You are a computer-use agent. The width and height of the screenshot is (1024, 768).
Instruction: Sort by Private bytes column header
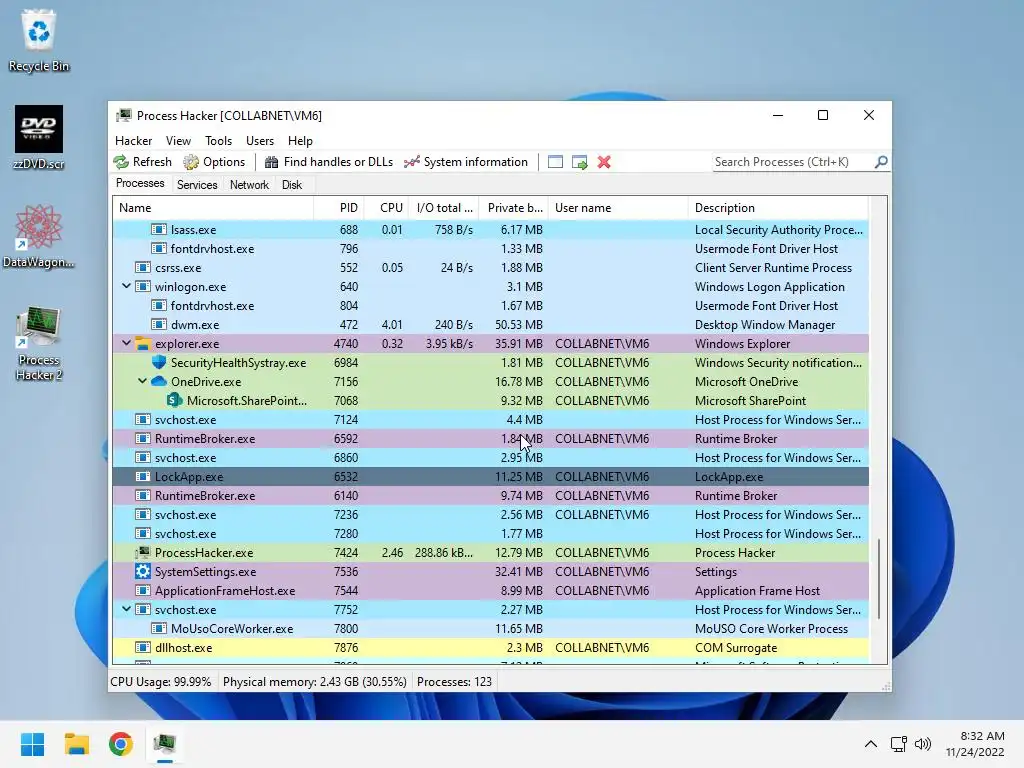click(x=514, y=208)
